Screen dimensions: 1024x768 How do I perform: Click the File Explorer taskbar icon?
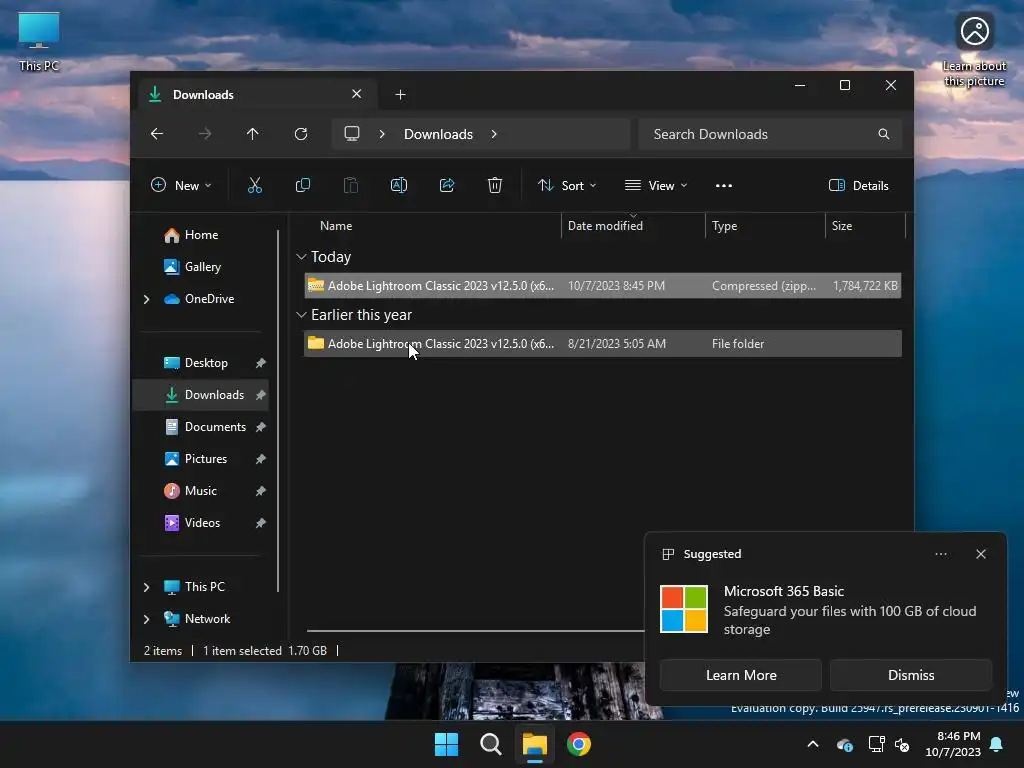point(534,744)
